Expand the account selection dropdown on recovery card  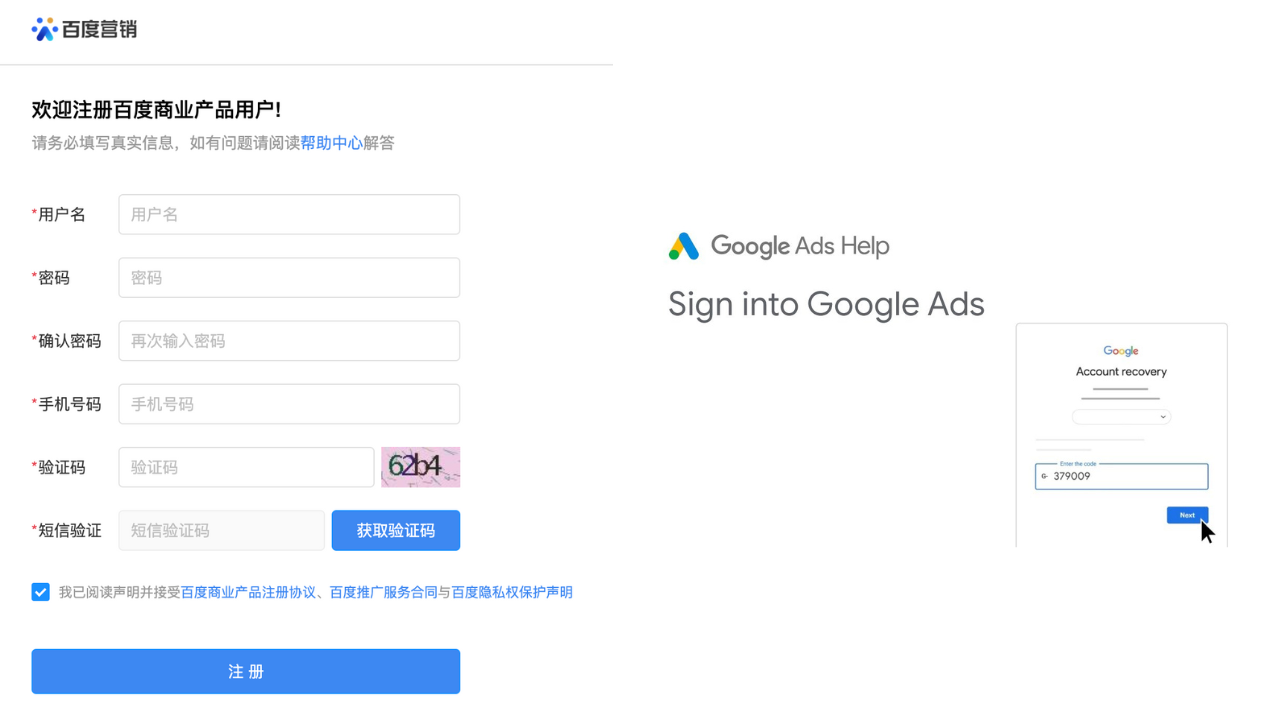click(x=1121, y=416)
